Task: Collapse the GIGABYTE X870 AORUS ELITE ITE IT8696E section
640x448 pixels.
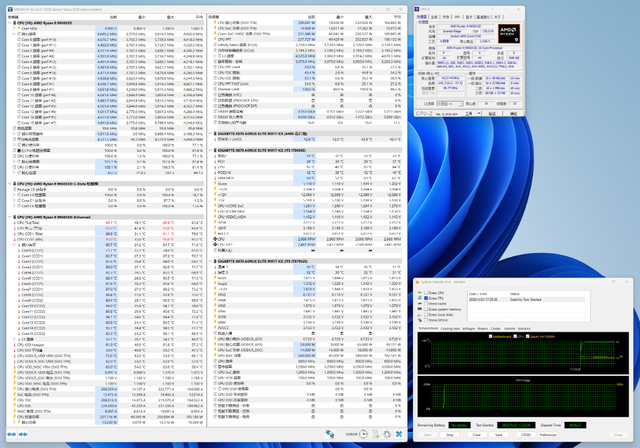Action: [211, 150]
